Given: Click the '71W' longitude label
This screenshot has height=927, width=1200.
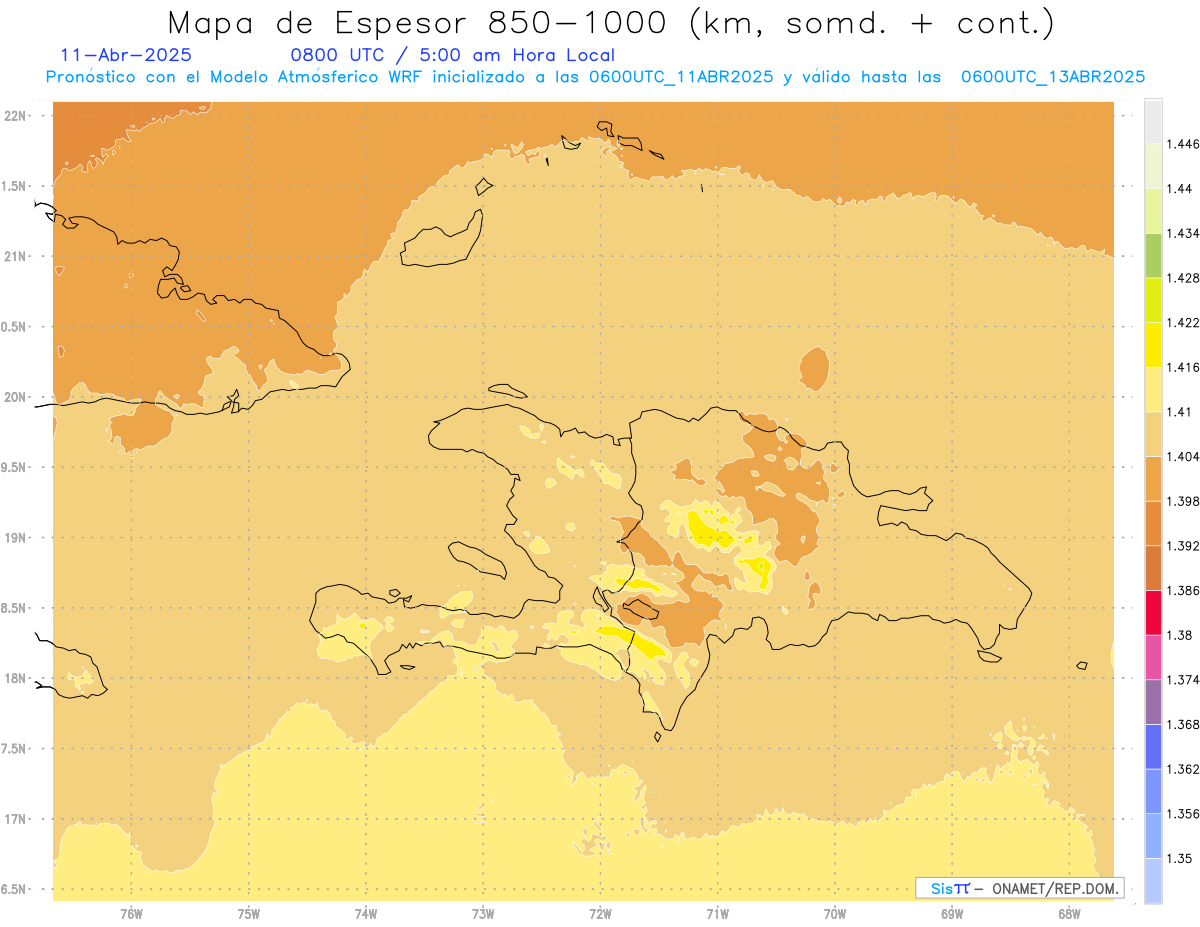Looking at the screenshot, I should tap(717, 914).
